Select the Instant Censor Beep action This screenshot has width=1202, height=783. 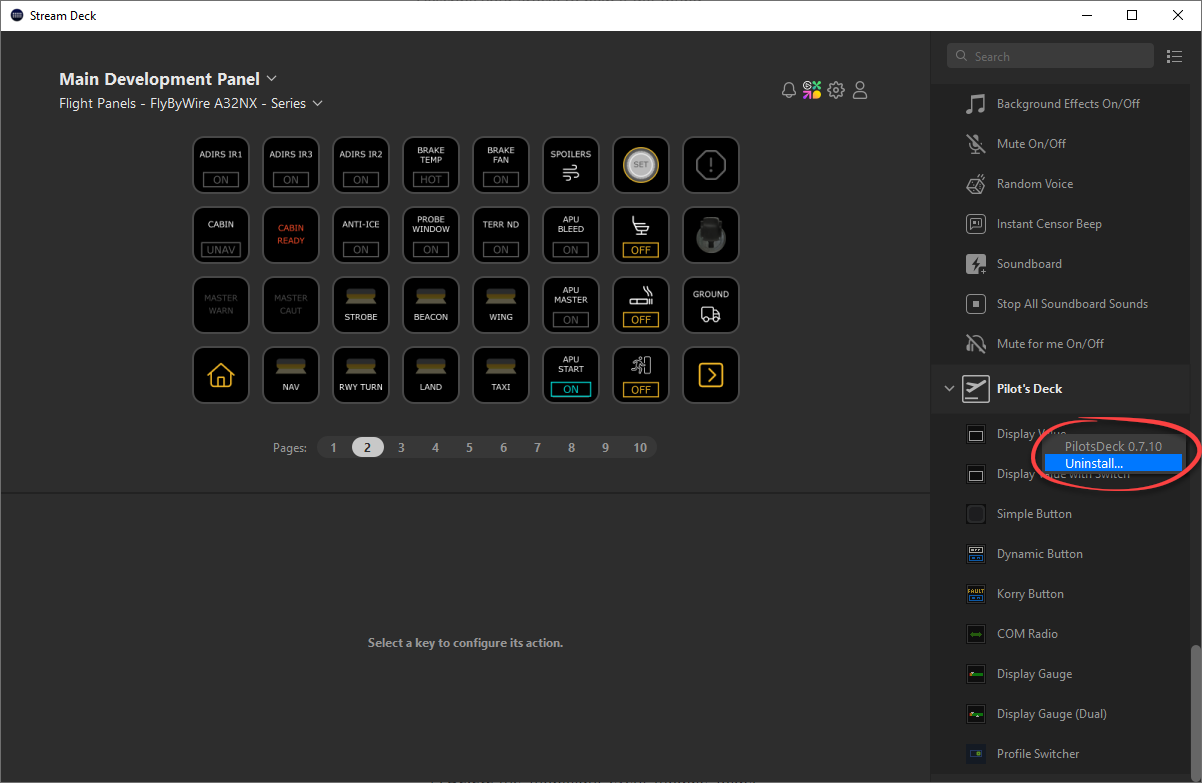(x=1061, y=224)
